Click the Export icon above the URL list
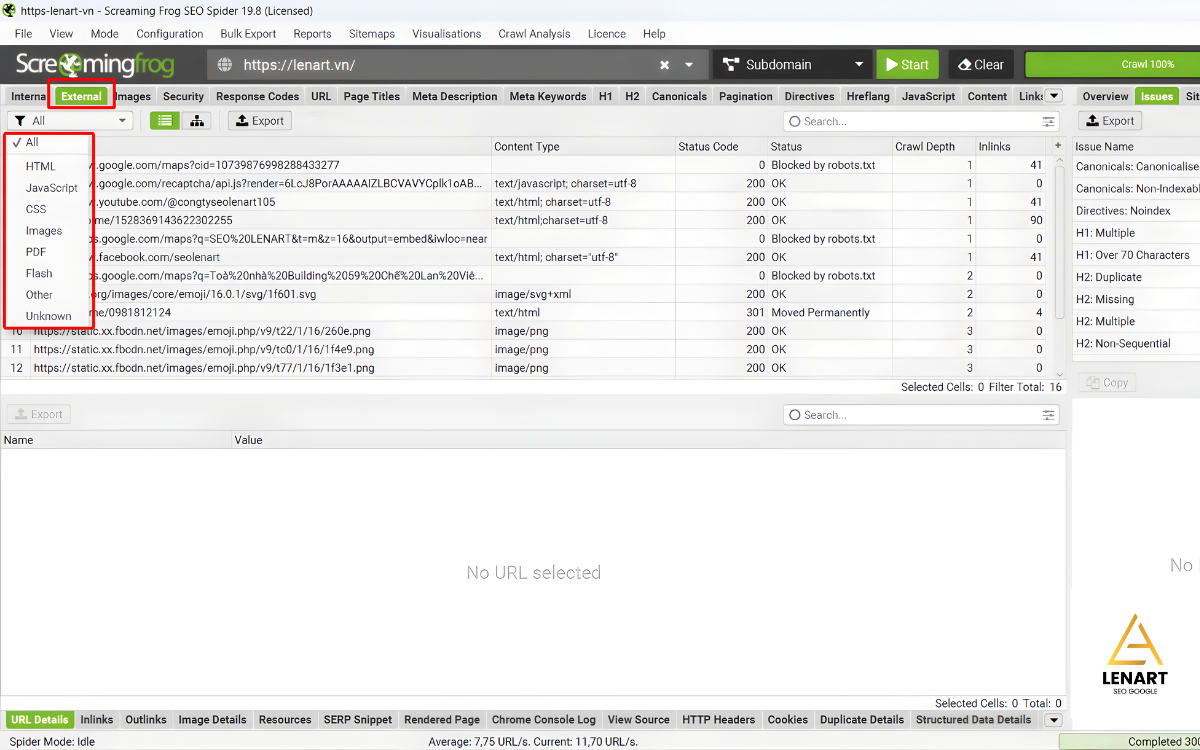Image resolution: width=1200 pixels, height=750 pixels. pos(259,120)
